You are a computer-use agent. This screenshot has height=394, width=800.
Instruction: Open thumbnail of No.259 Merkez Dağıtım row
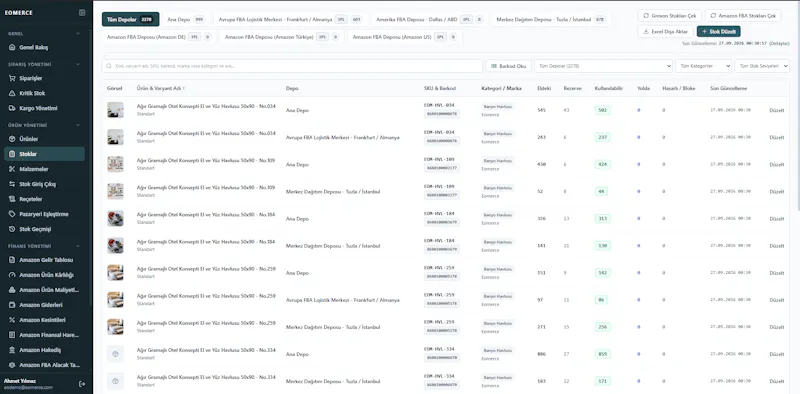pos(115,327)
